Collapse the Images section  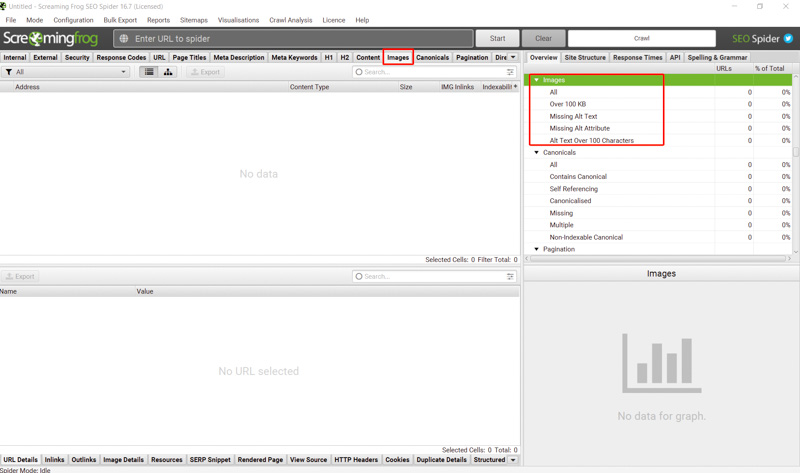pos(536,80)
